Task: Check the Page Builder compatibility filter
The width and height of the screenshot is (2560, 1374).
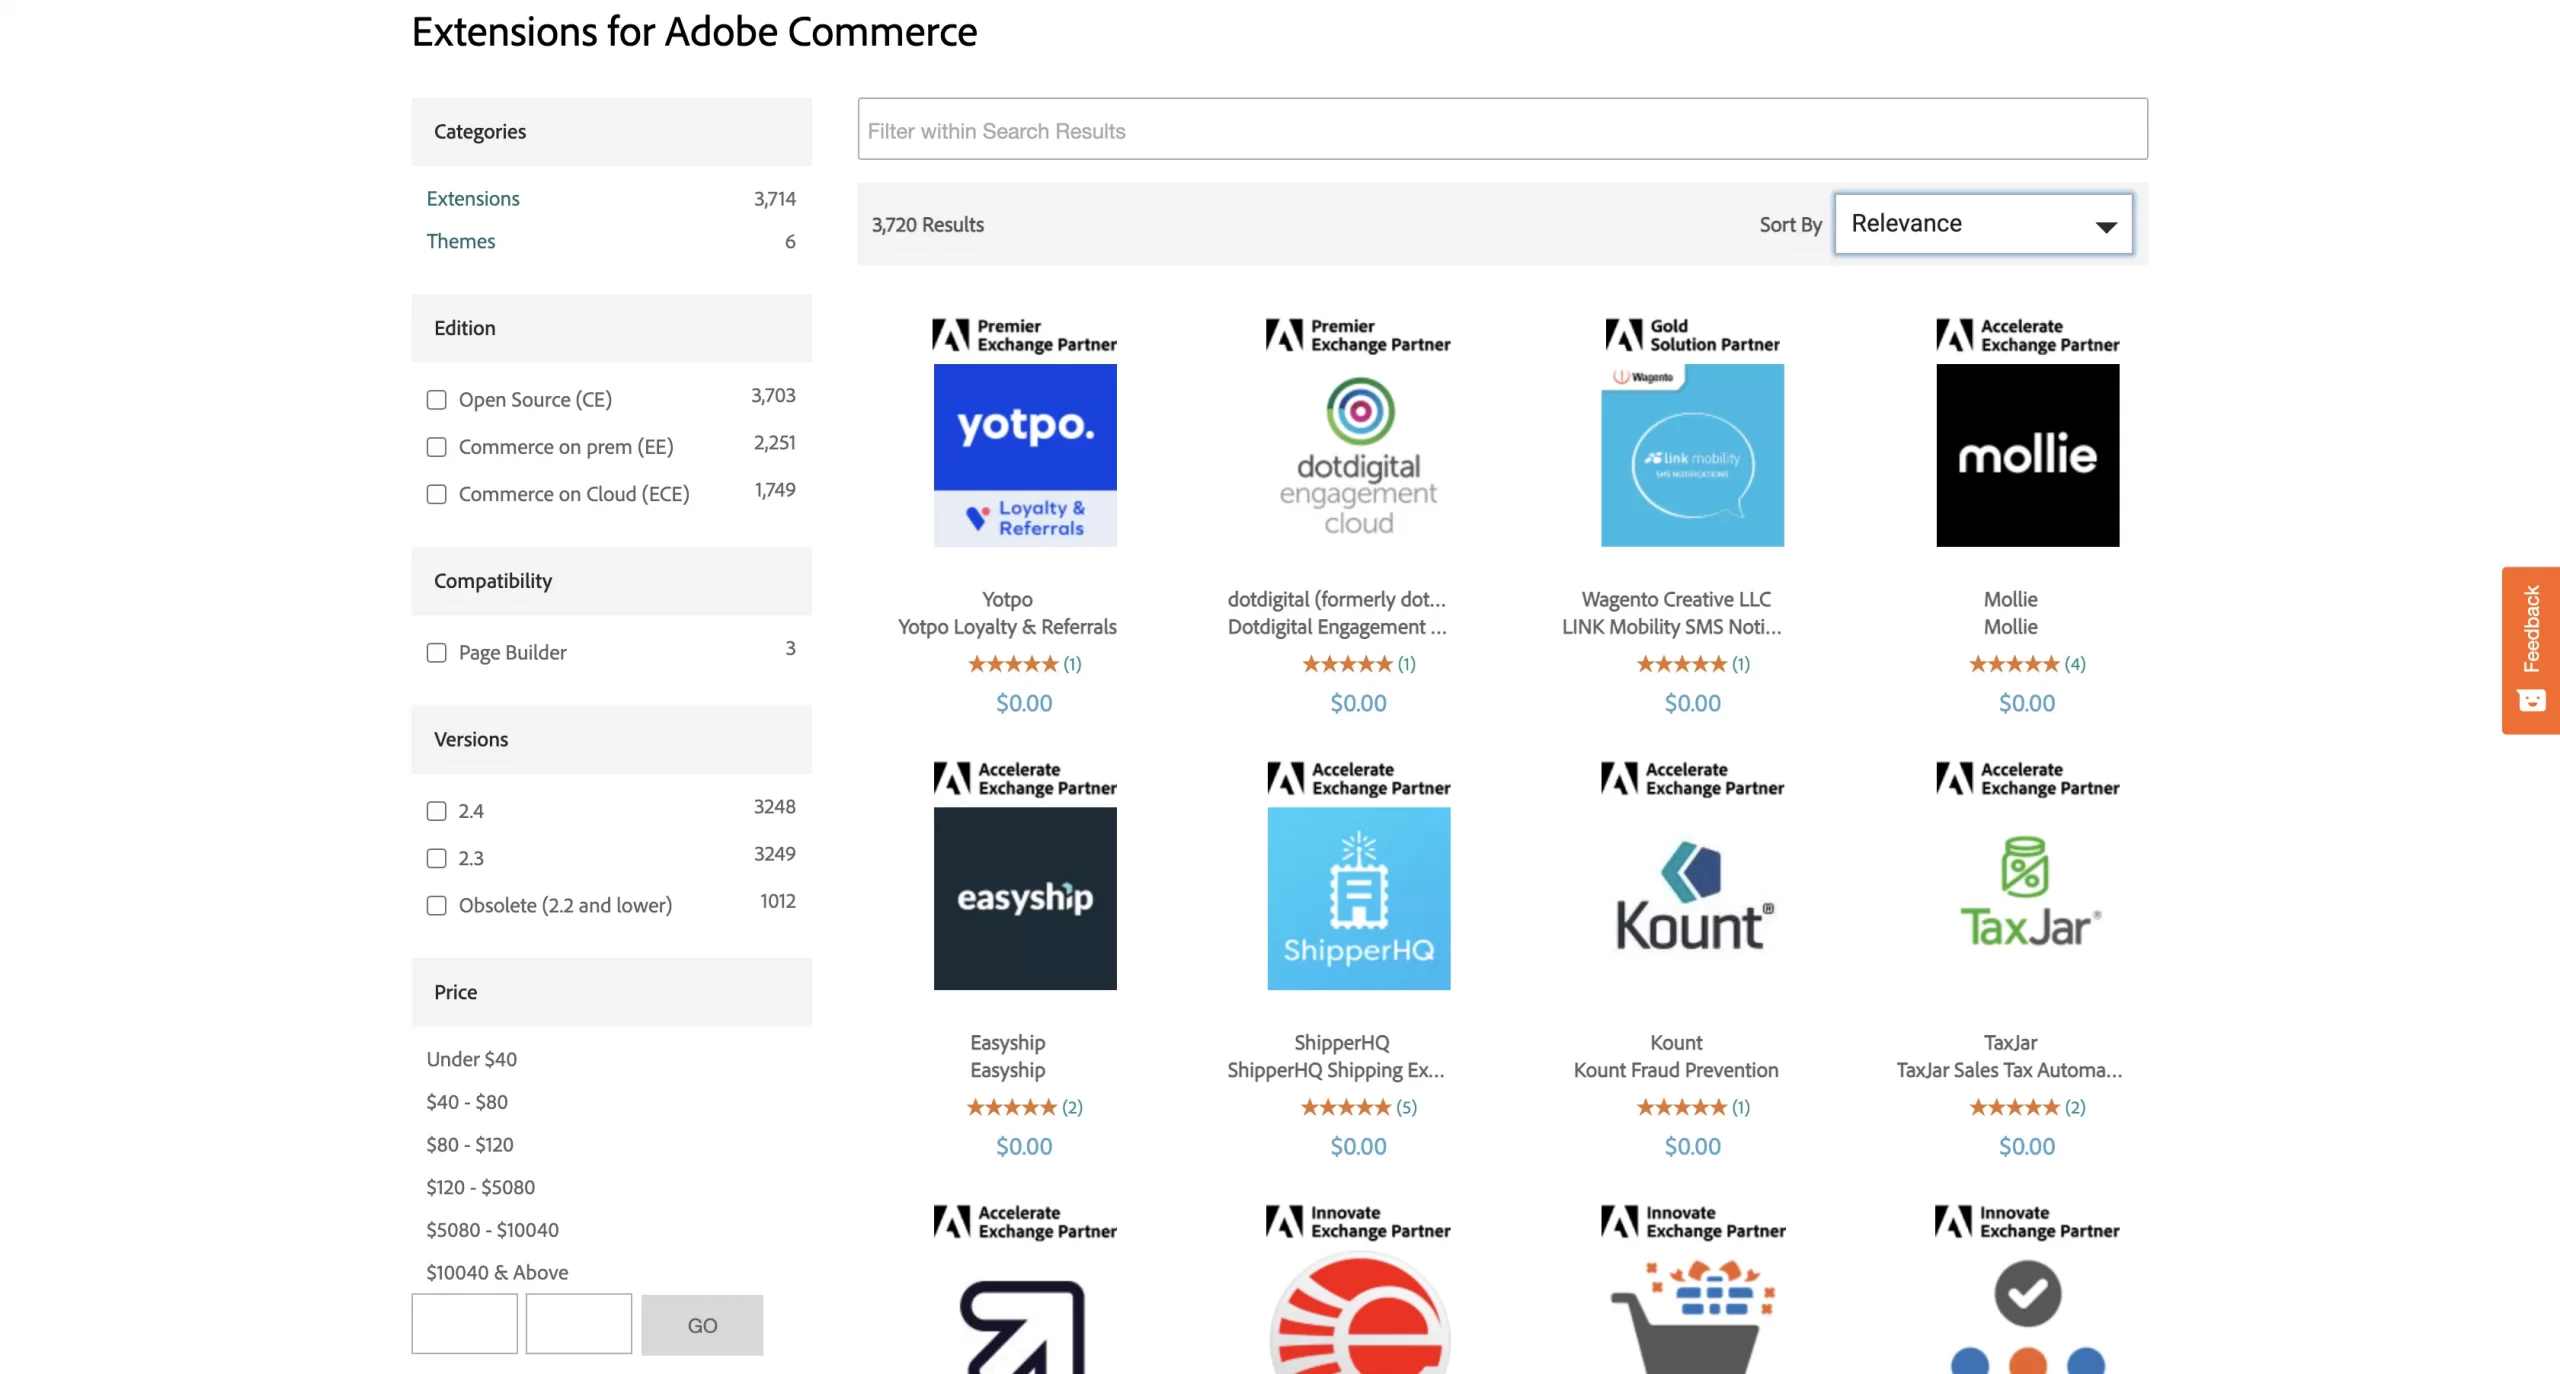Action: tap(436, 653)
